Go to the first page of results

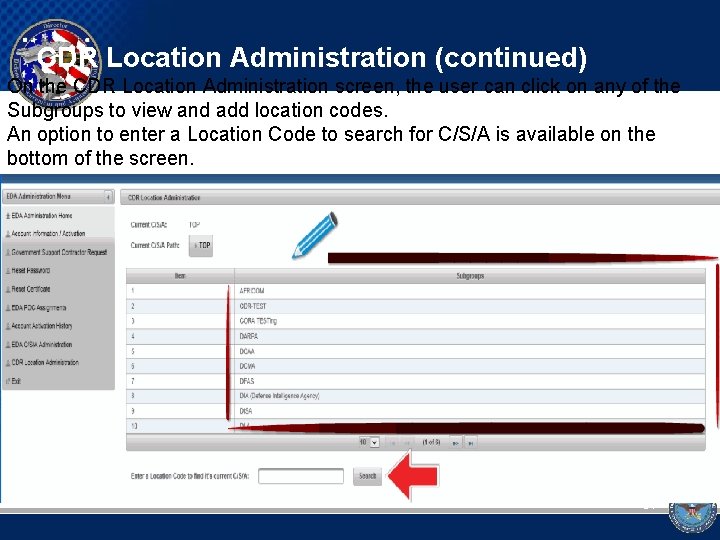[393, 443]
